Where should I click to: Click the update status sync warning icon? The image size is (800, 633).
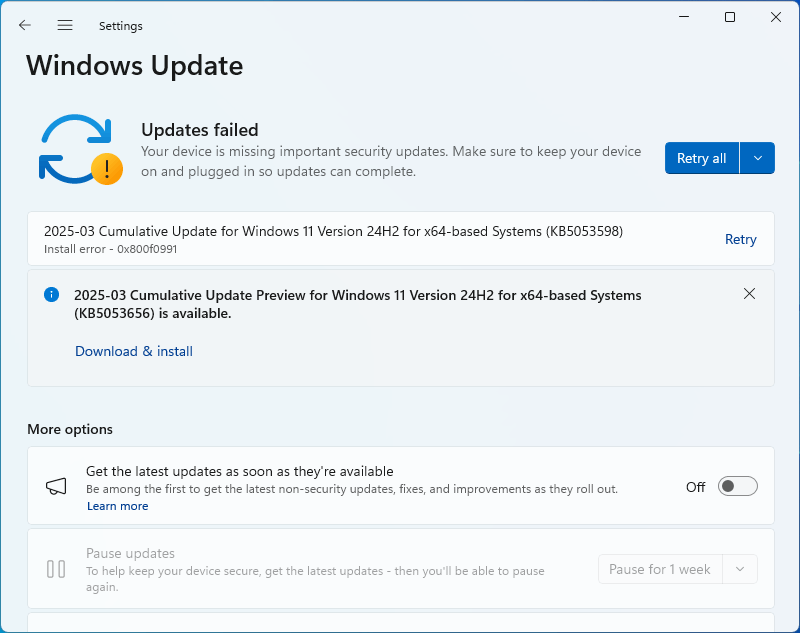pos(81,149)
